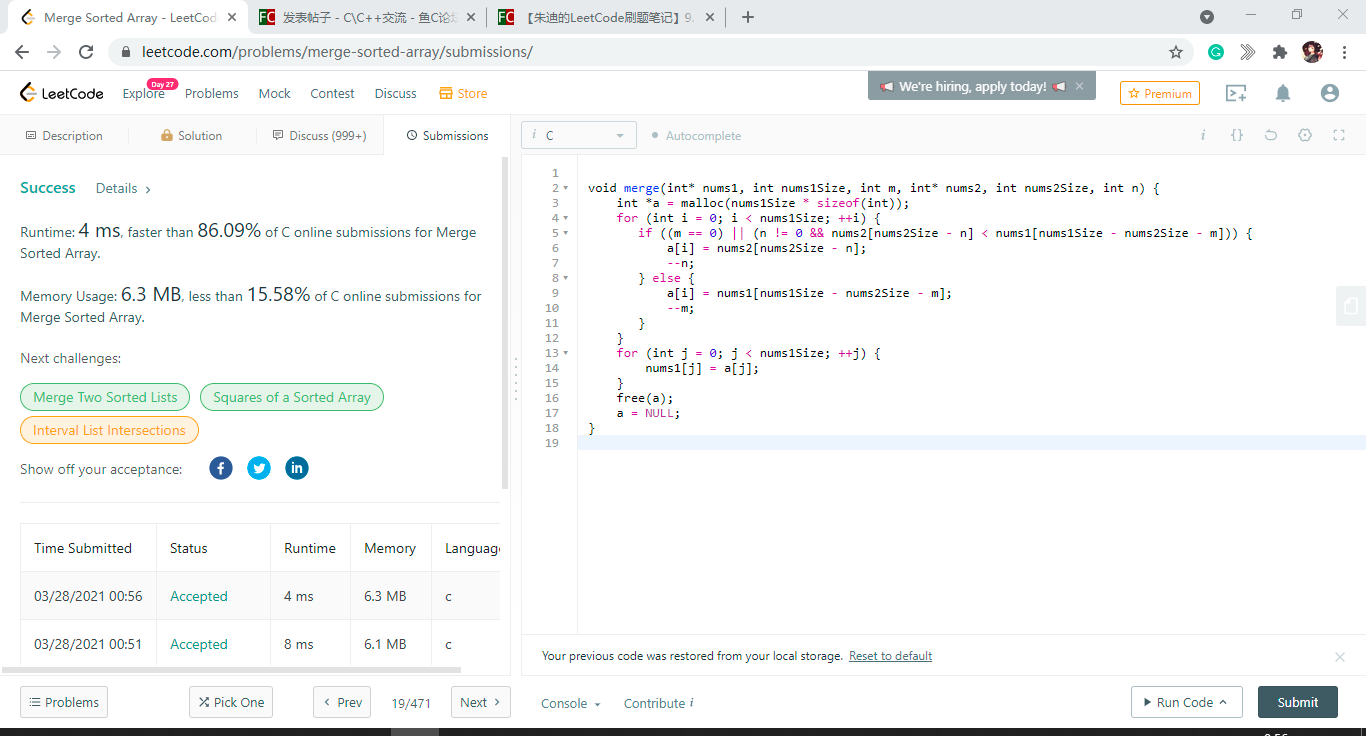Open the Grammarly extension icon
This screenshot has width=1366, height=736.
(x=1216, y=52)
